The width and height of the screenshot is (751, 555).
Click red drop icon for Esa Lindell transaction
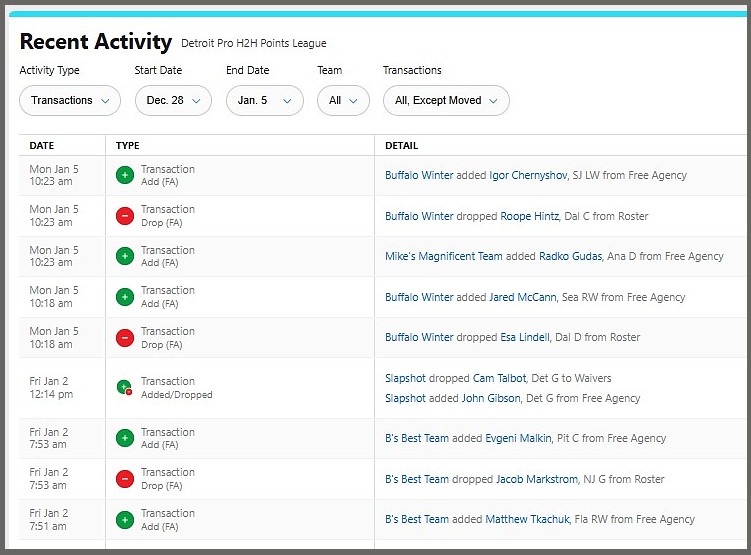(x=125, y=338)
